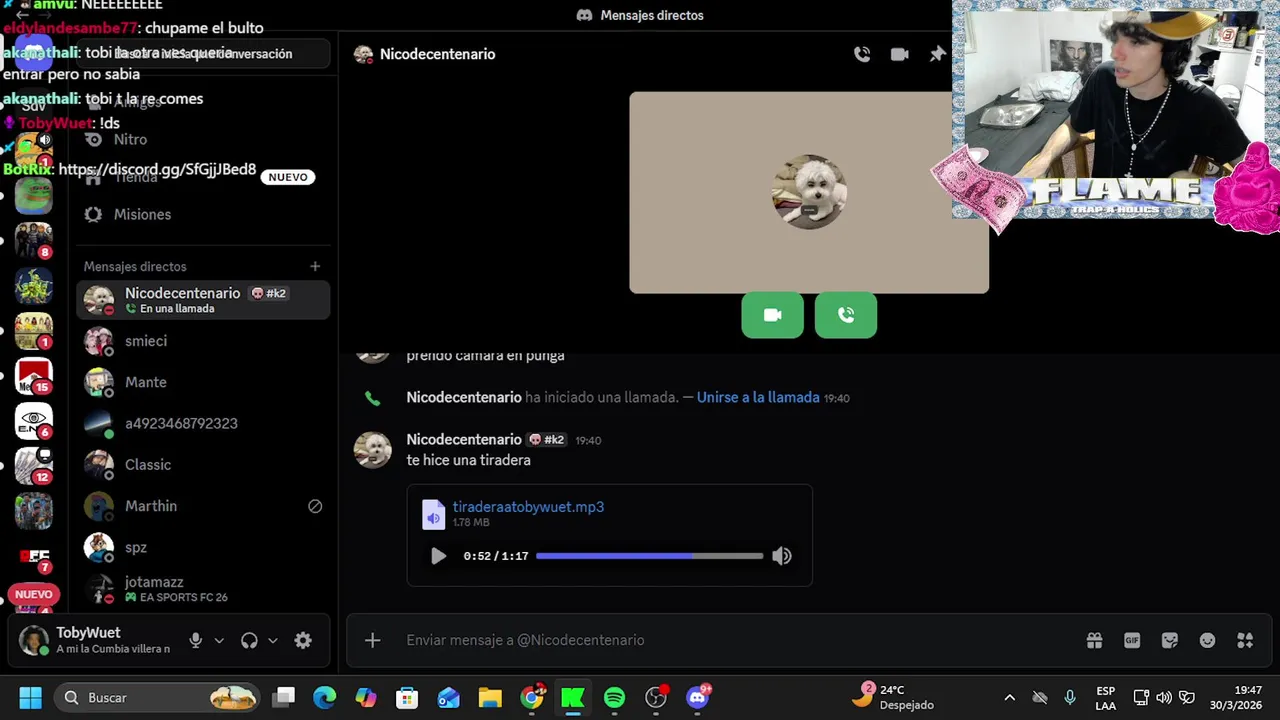This screenshot has height=720, width=1280.
Task: Click the blocked icon beside Marthin
Action: point(315,506)
